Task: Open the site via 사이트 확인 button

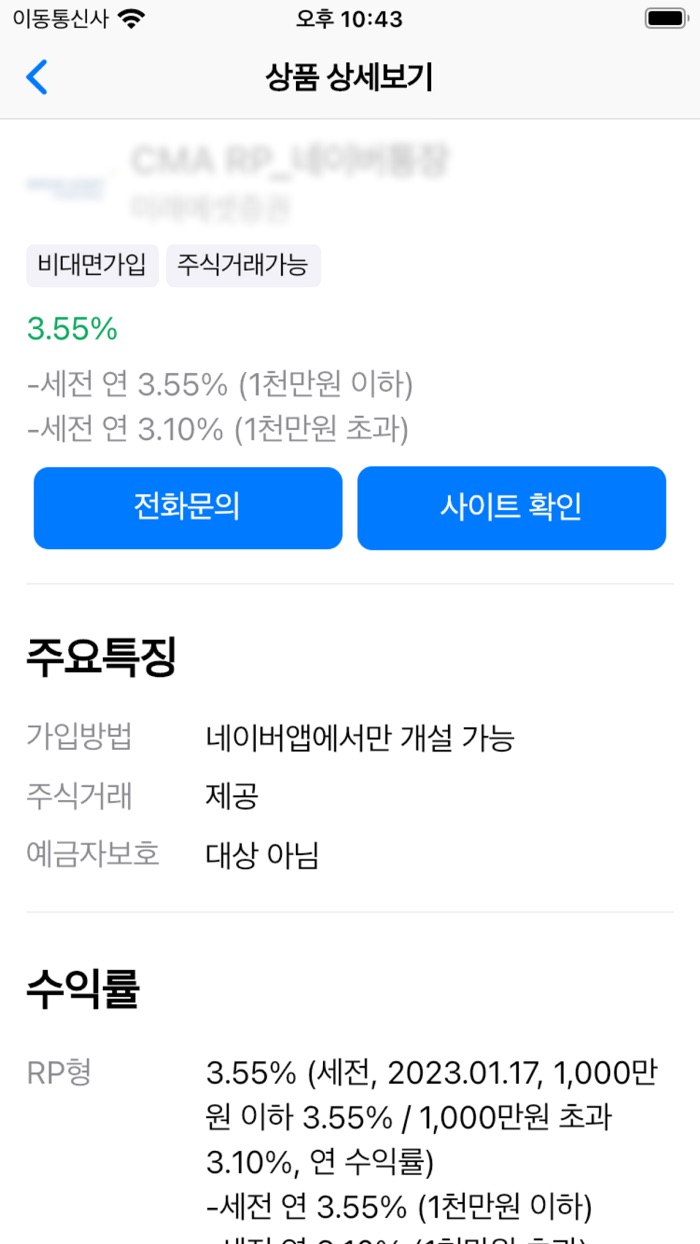Action: pos(512,507)
